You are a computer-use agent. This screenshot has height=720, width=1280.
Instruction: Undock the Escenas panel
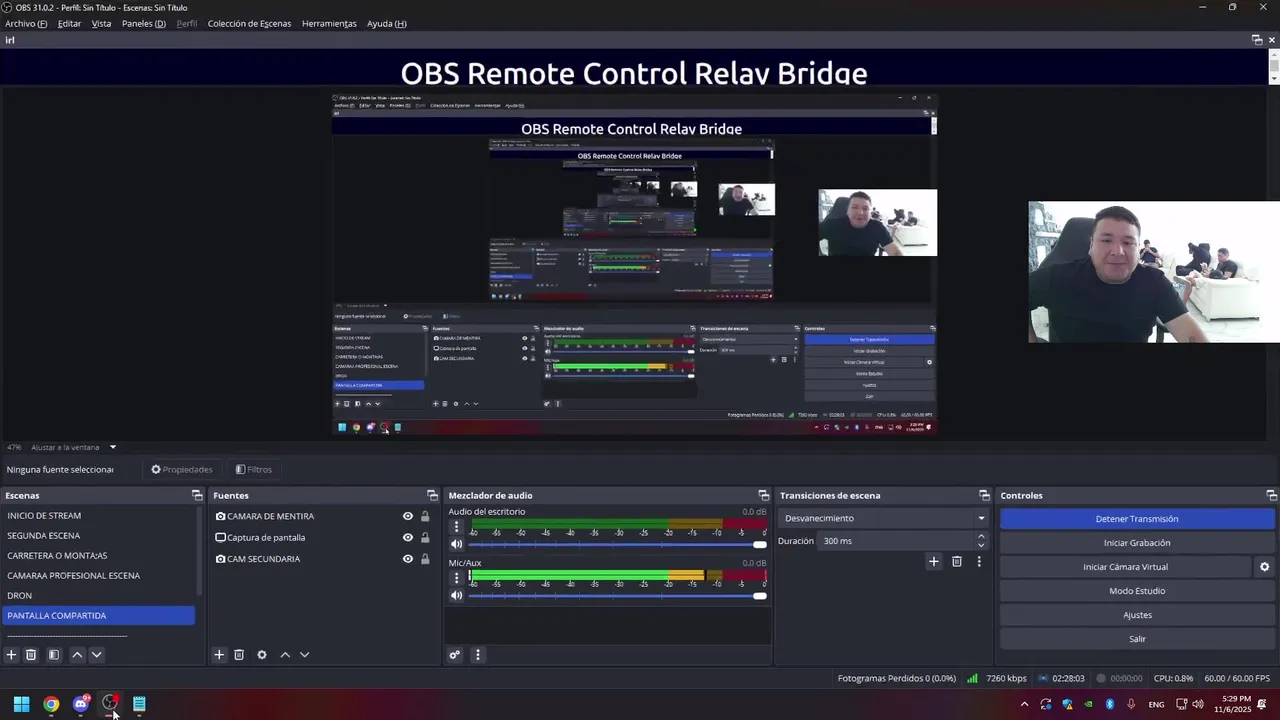[197, 496]
